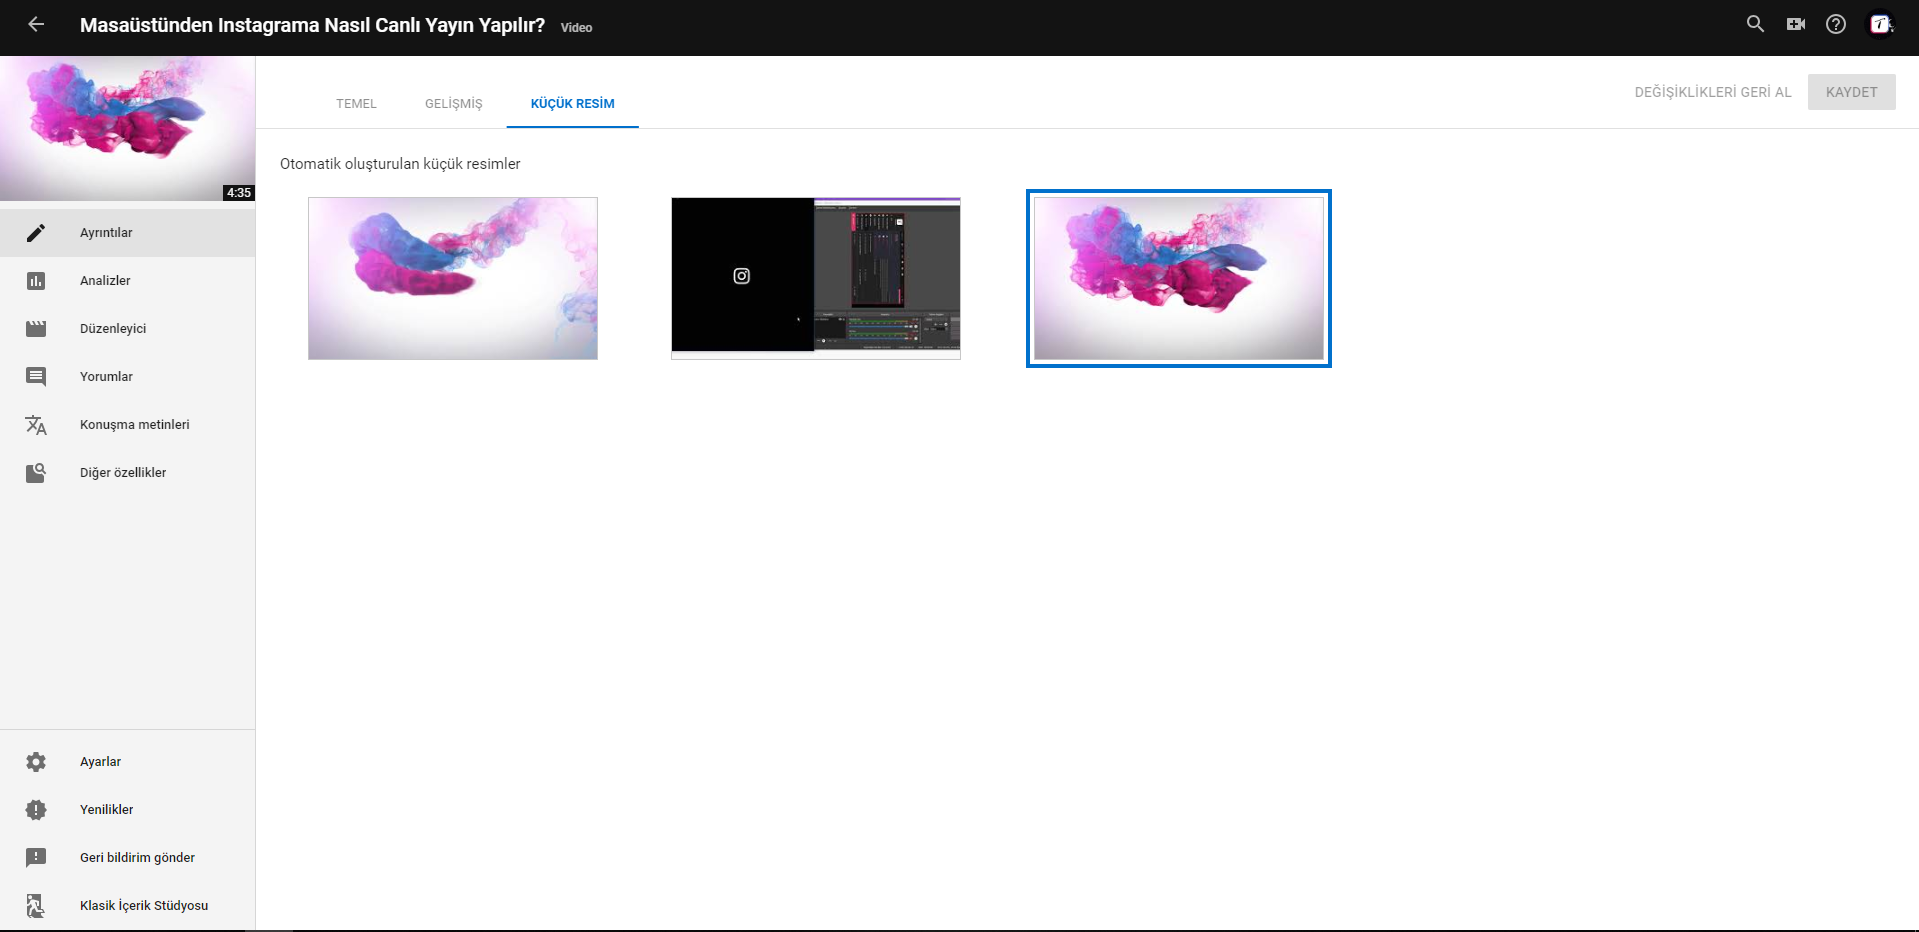Click the back arrow beside video title

tap(36, 24)
